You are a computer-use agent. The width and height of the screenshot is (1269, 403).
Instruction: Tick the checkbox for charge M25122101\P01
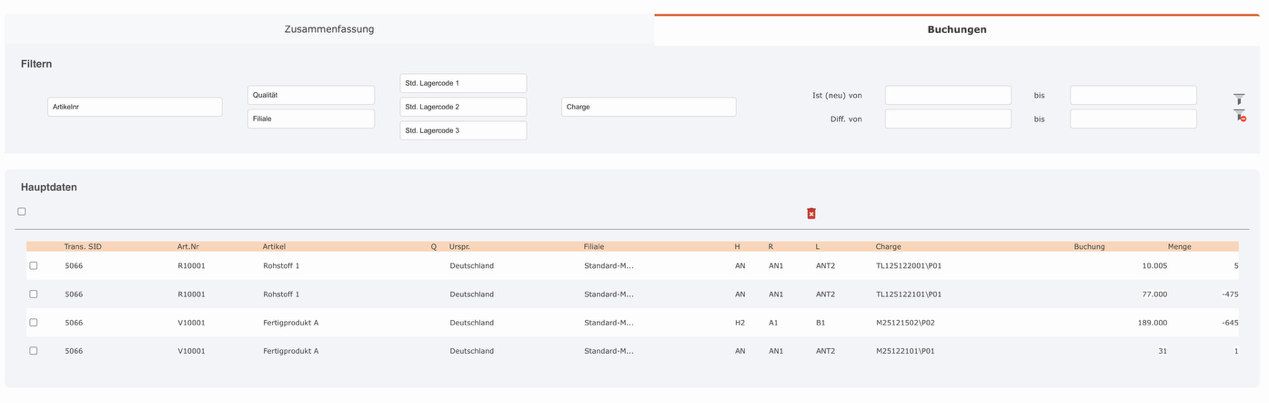tap(33, 351)
